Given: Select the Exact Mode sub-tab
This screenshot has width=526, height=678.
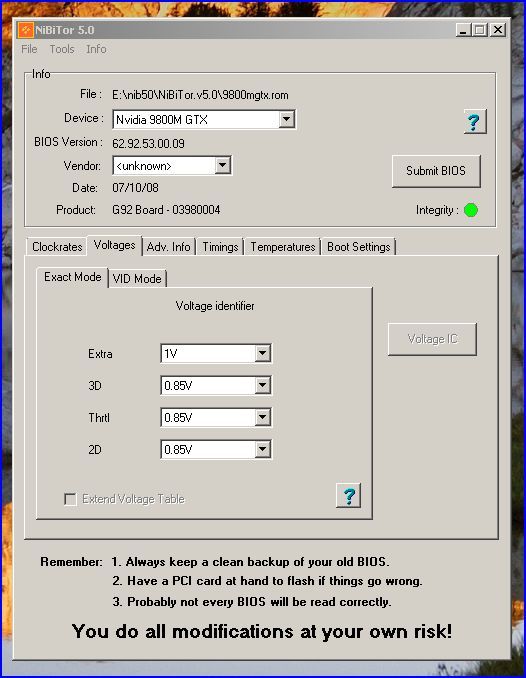Looking at the screenshot, I should pos(73,277).
